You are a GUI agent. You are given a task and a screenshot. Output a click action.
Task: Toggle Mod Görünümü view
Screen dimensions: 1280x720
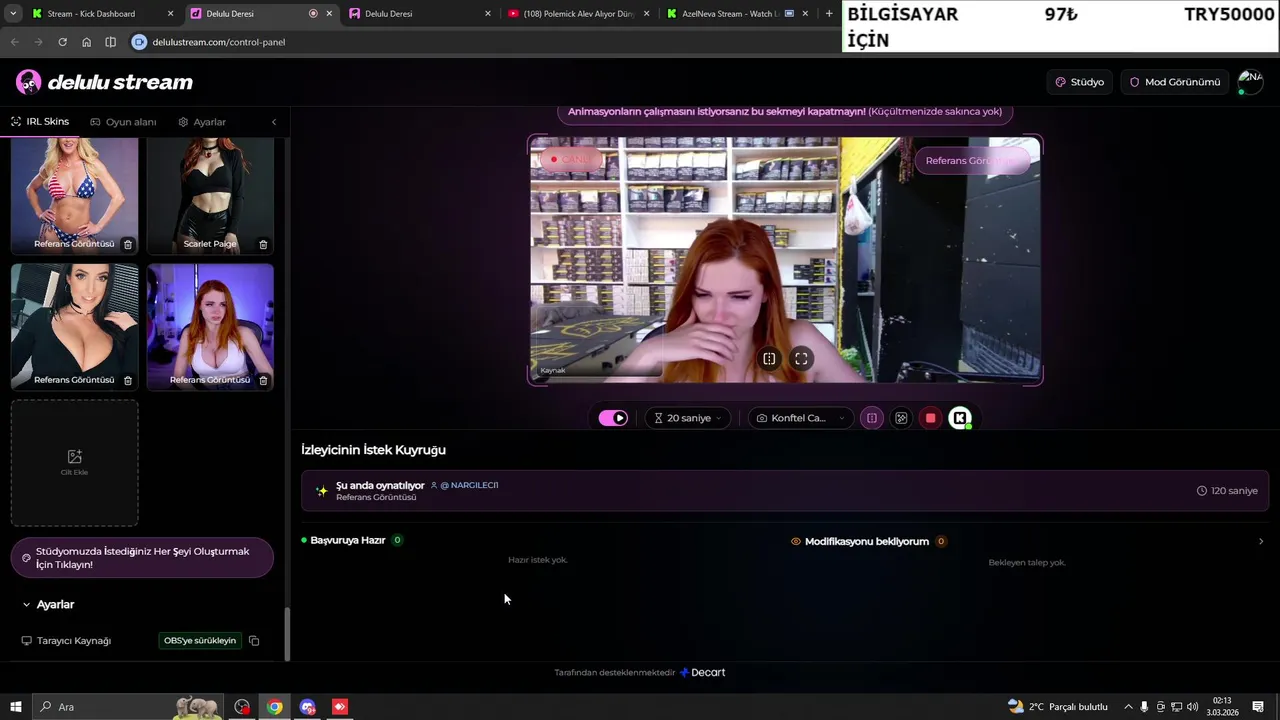[1175, 82]
